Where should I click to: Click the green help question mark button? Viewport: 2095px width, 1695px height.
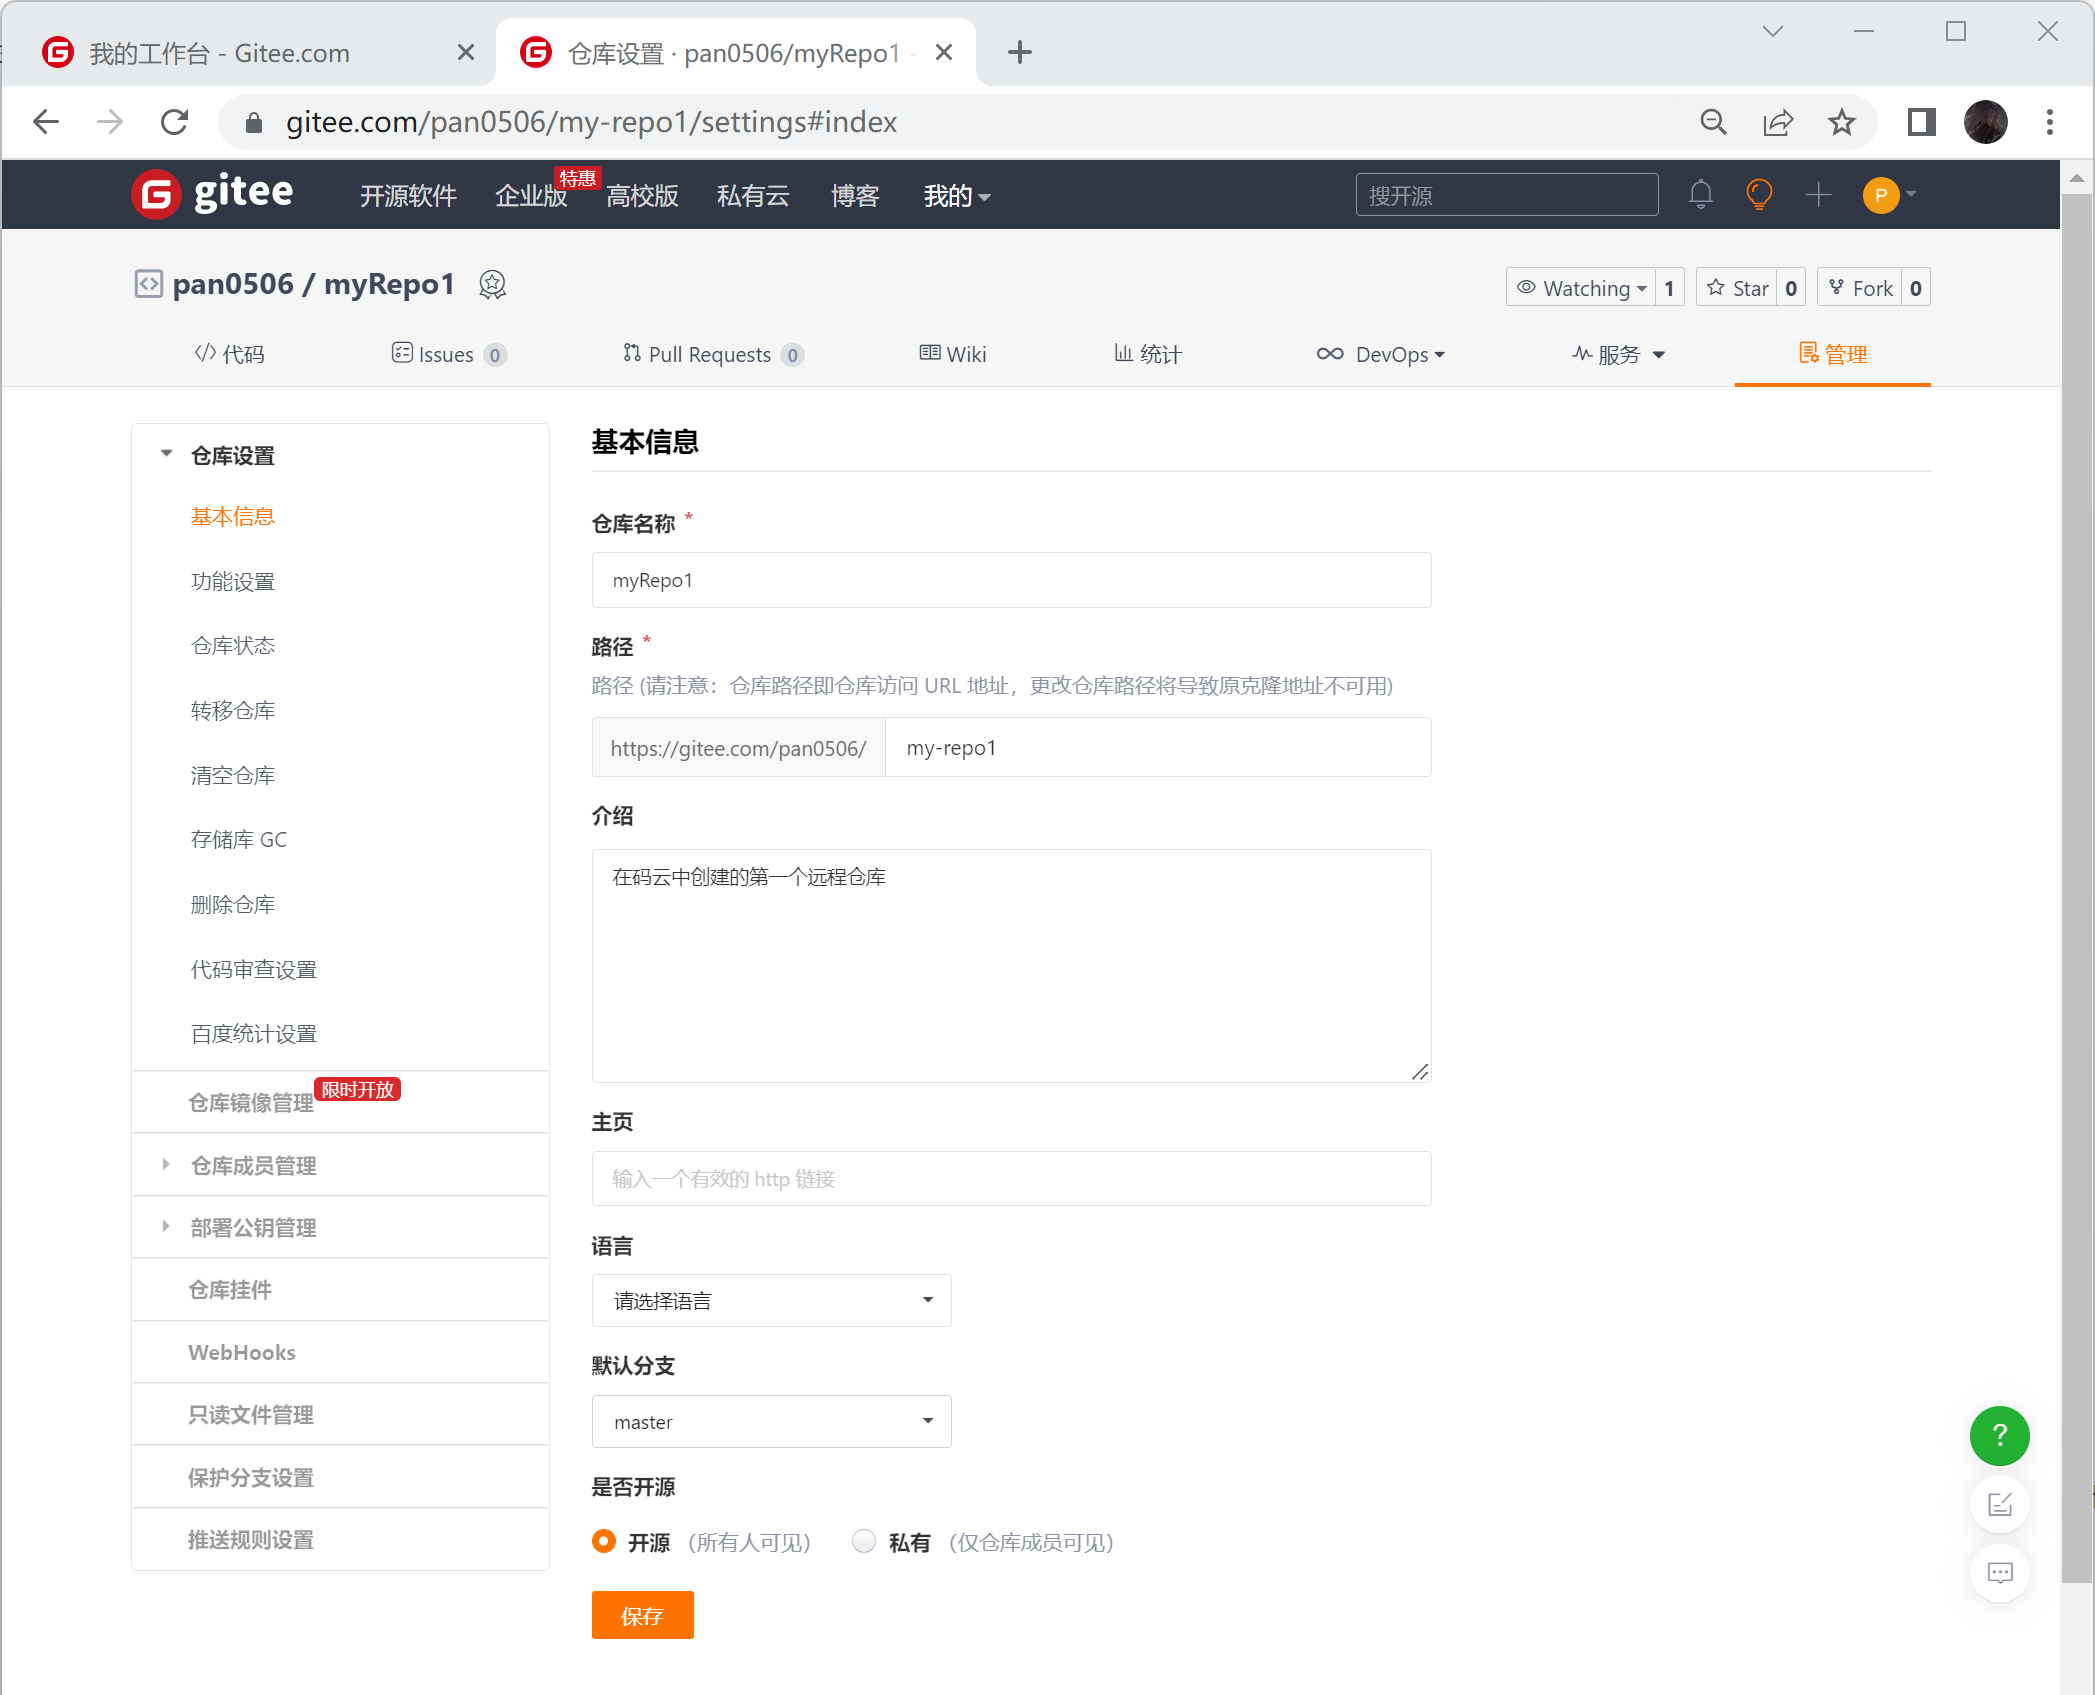coord(1999,1436)
